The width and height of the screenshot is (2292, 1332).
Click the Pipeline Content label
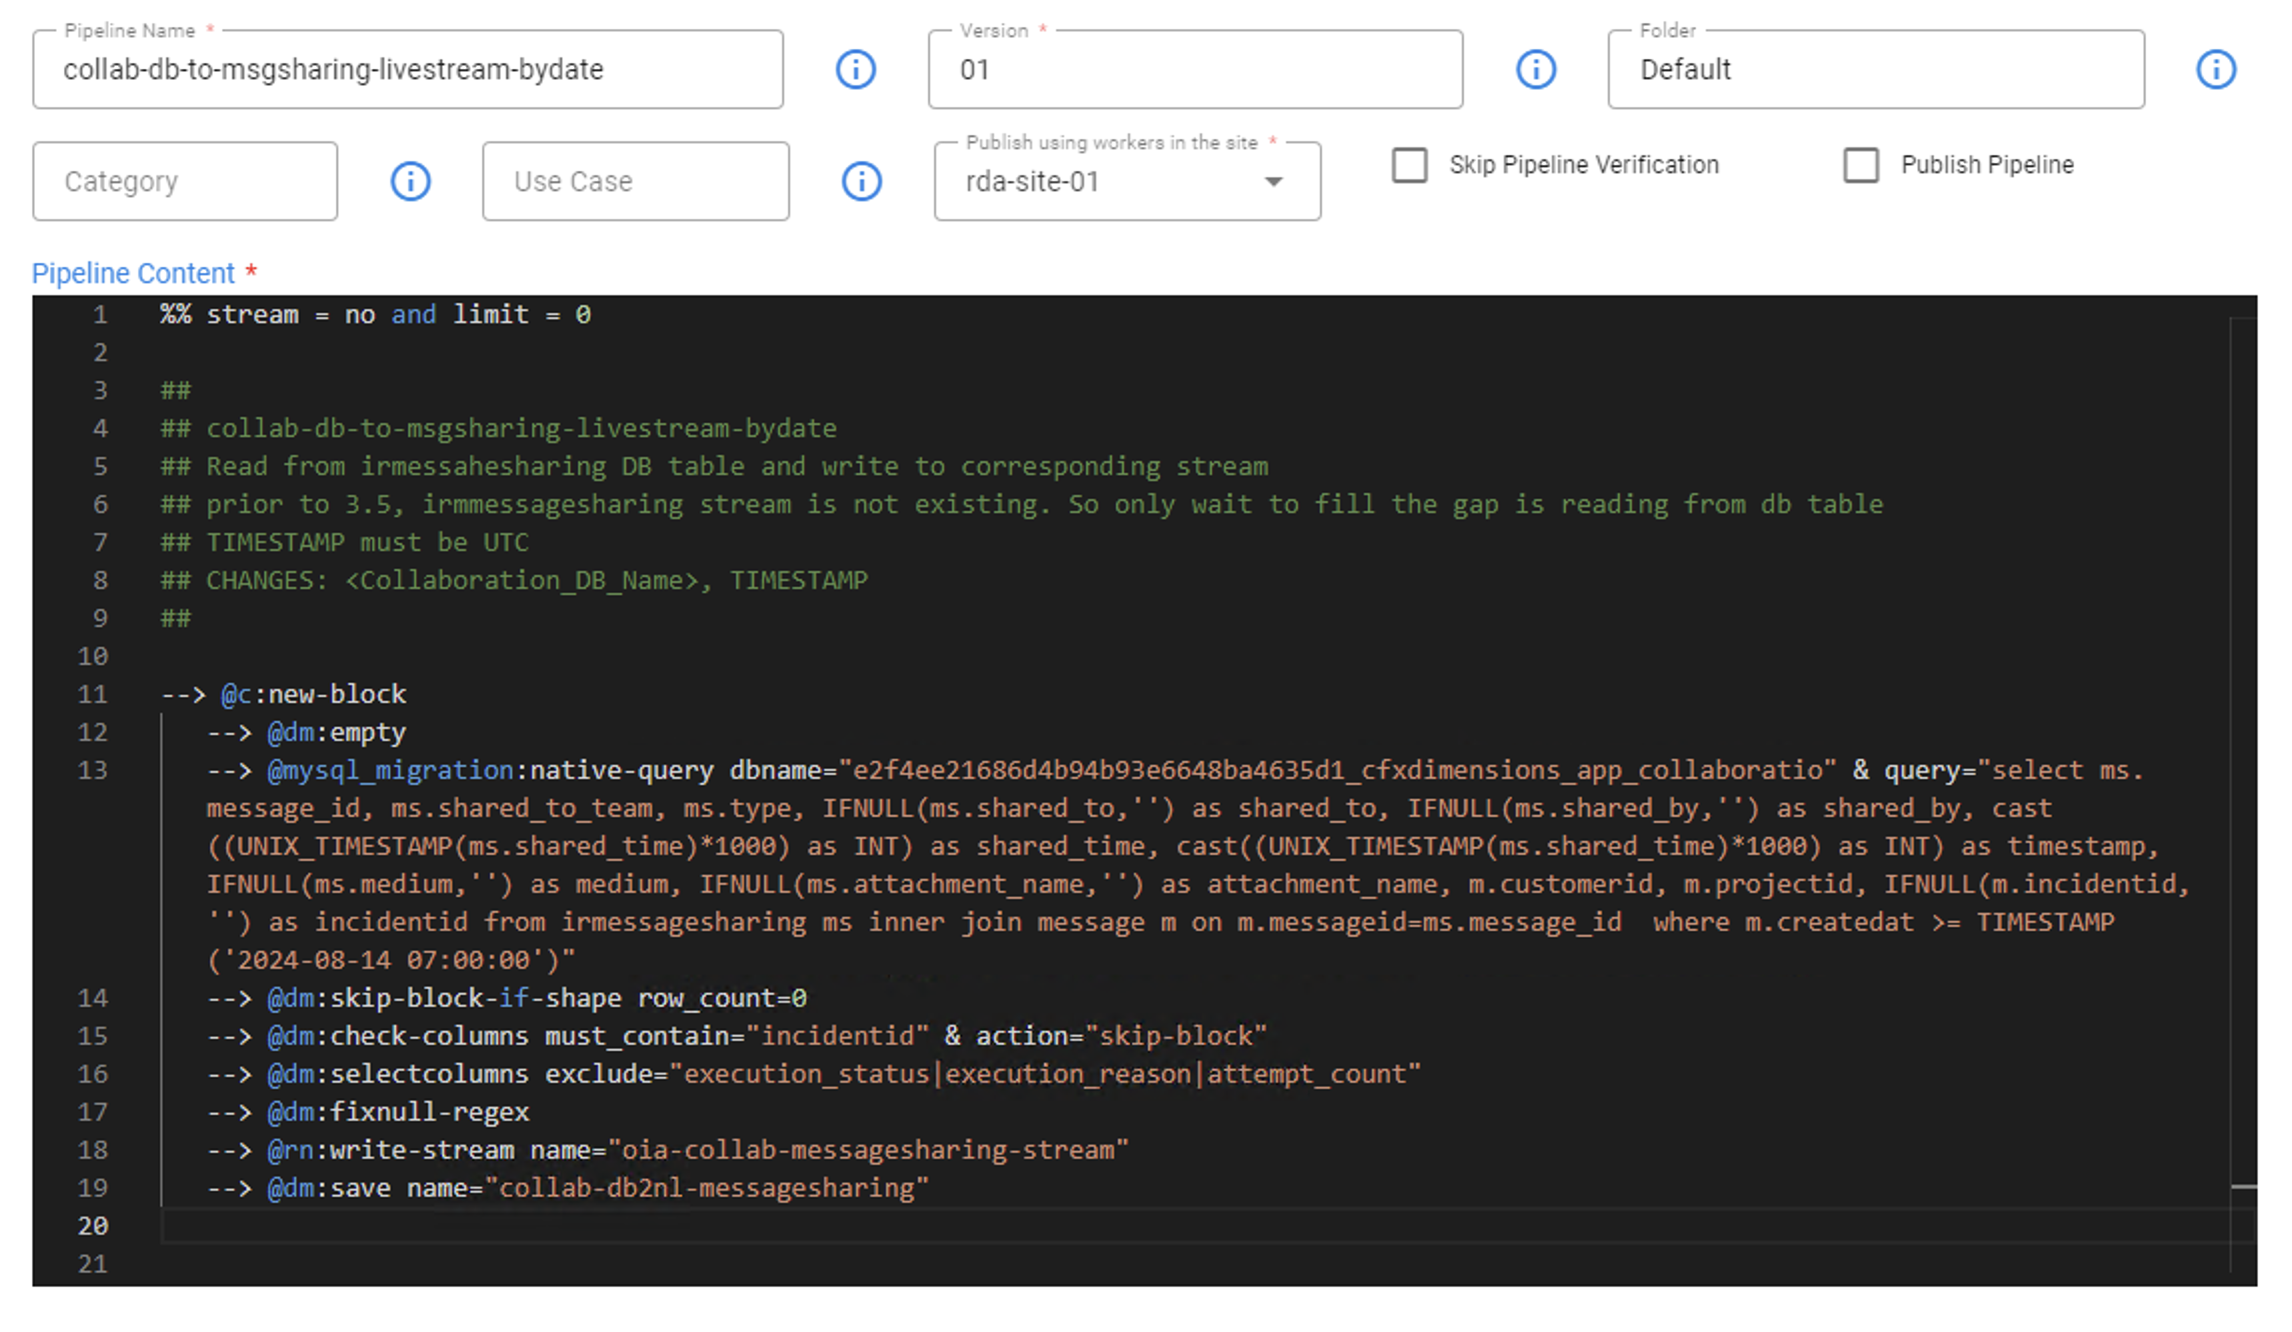[x=133, y=273]
